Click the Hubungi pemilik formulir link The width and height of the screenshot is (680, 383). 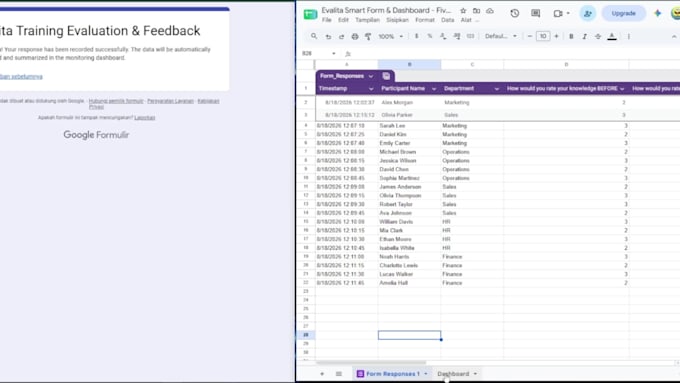(116, 101)
